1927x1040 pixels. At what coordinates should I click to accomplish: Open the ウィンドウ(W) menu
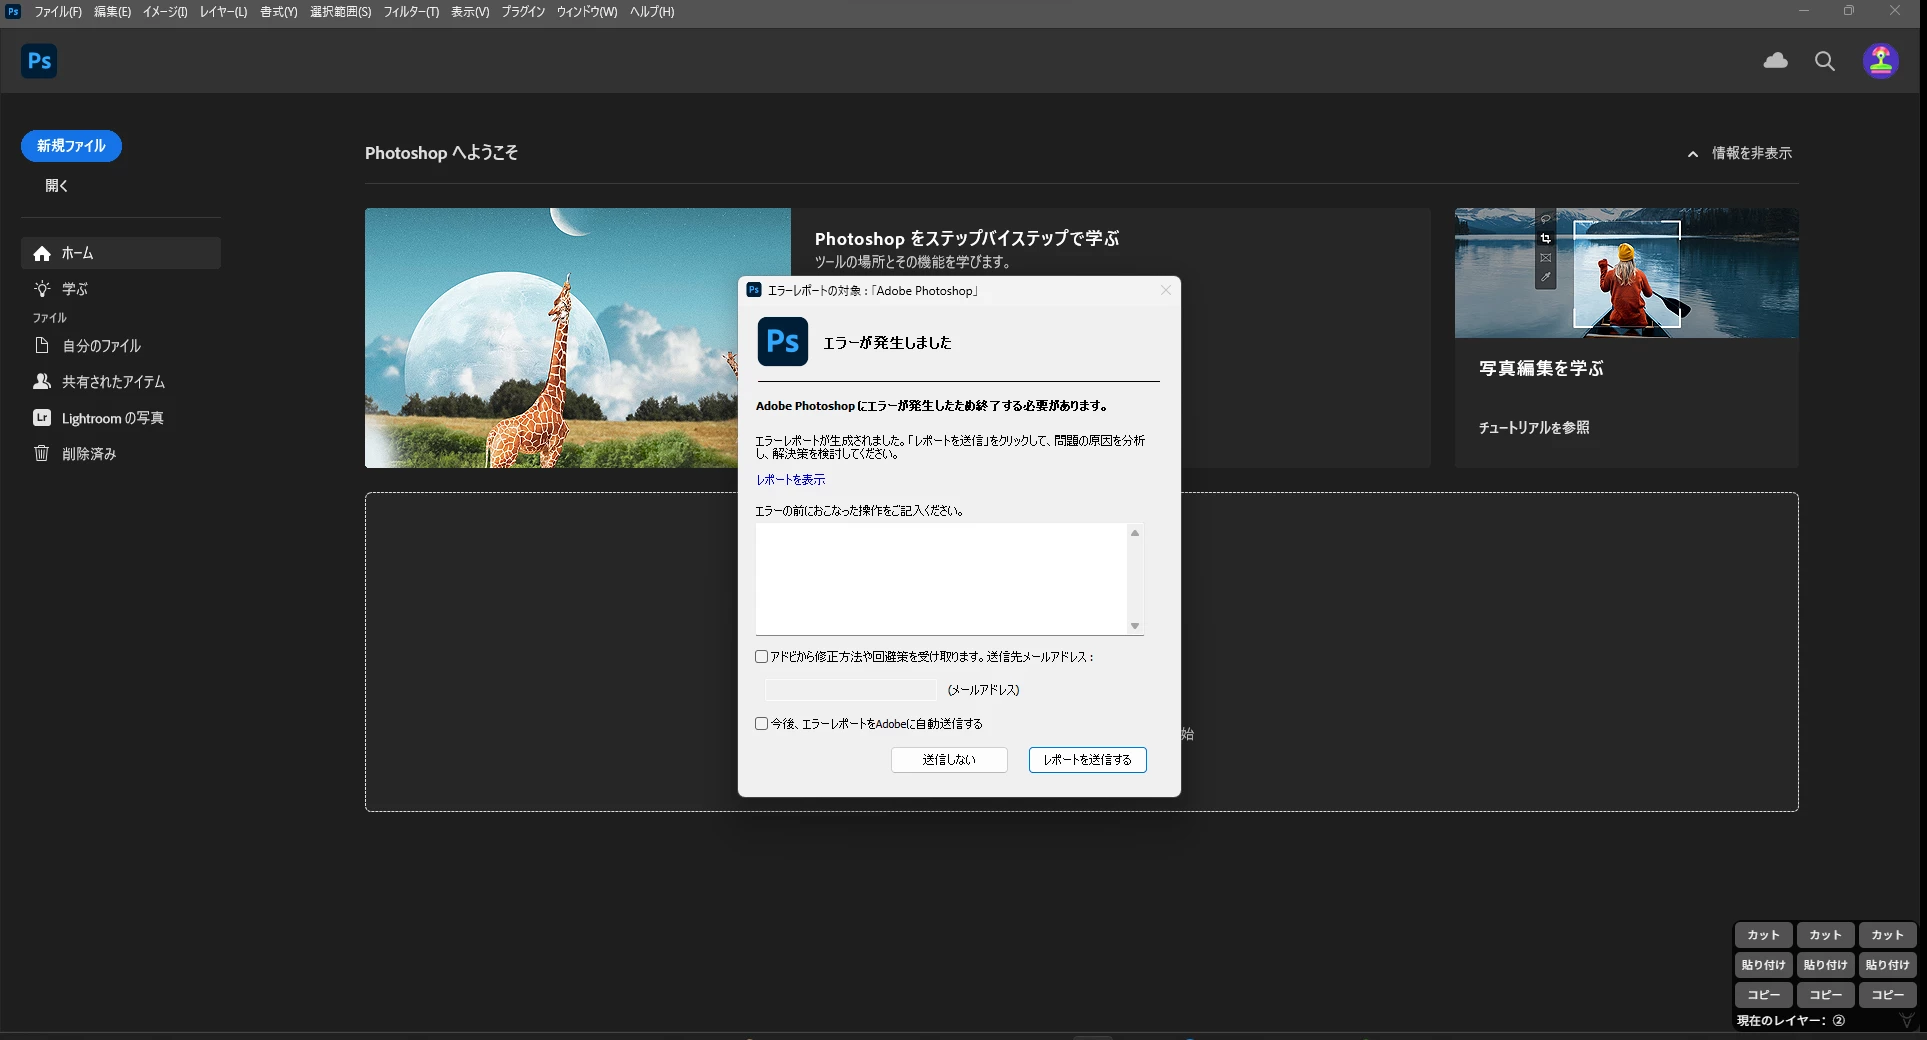[587, 12]
